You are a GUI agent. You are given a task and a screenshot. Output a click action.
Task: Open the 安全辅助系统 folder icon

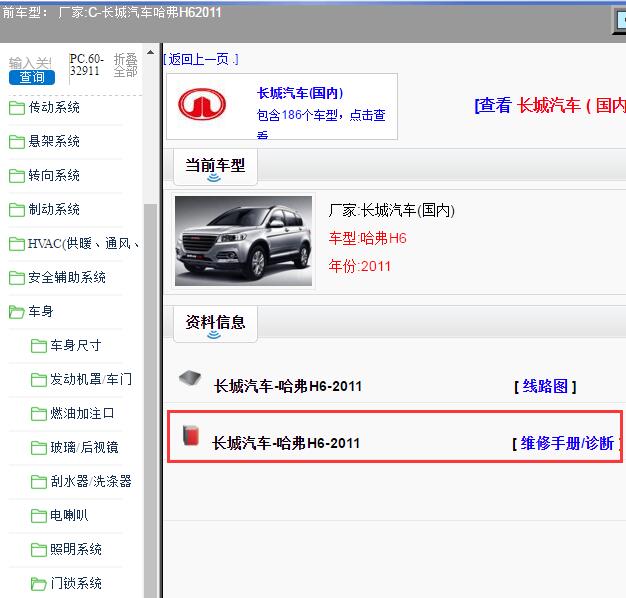click(17, 278)
